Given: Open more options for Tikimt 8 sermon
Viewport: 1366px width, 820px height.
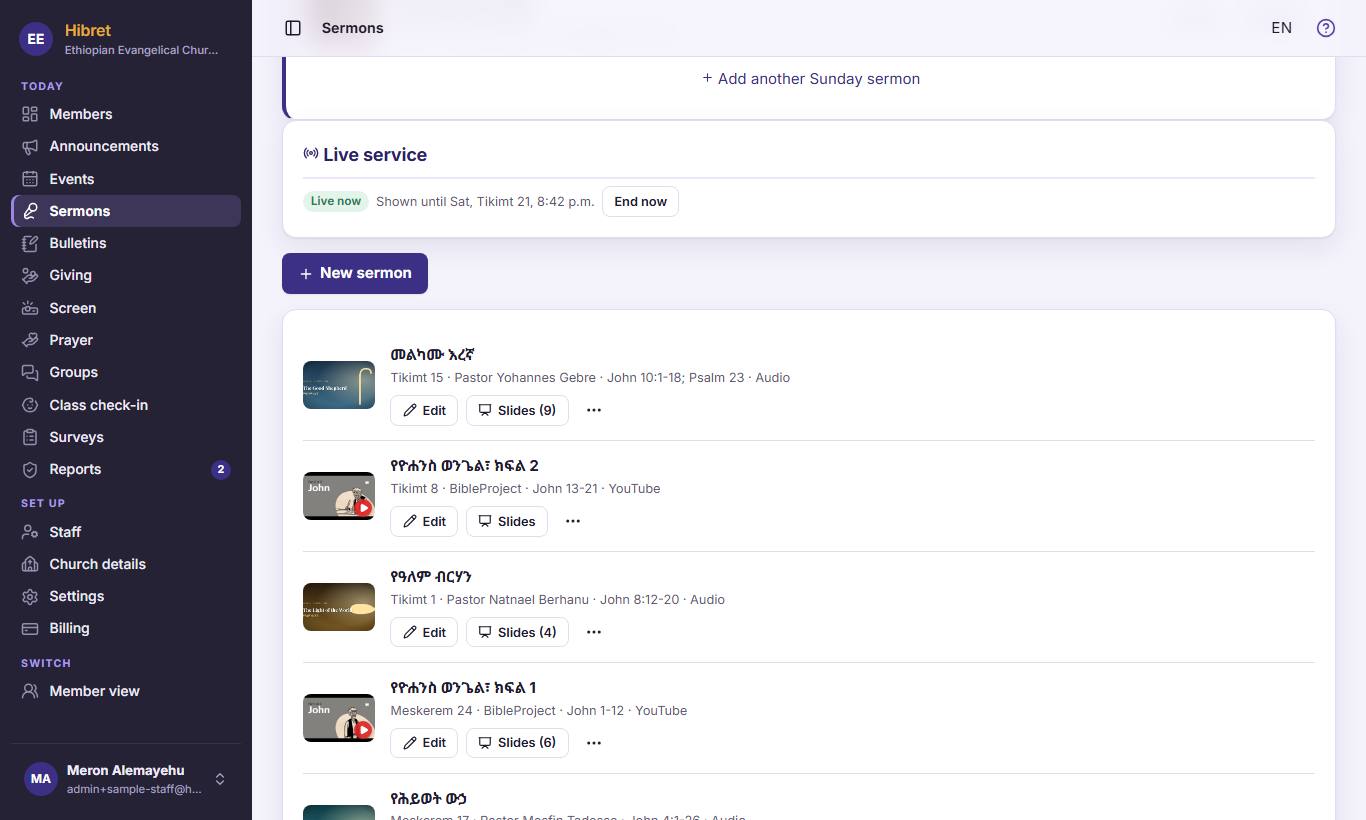Looking at the screenshot, I should point(573,521).
